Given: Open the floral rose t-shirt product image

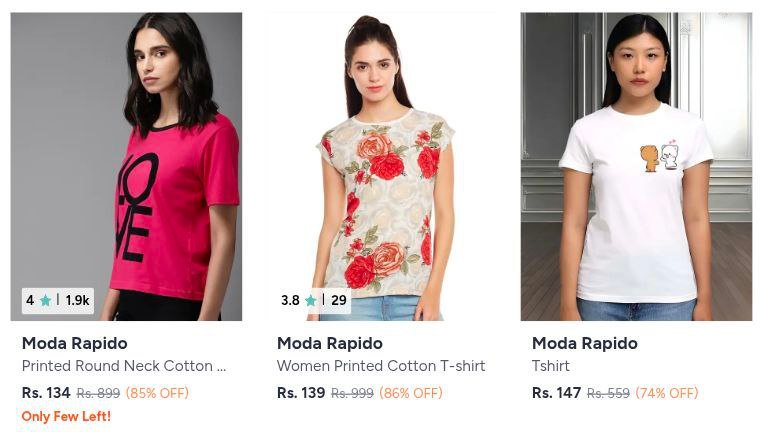Looking at the screenshot, I should click(381, 166).
